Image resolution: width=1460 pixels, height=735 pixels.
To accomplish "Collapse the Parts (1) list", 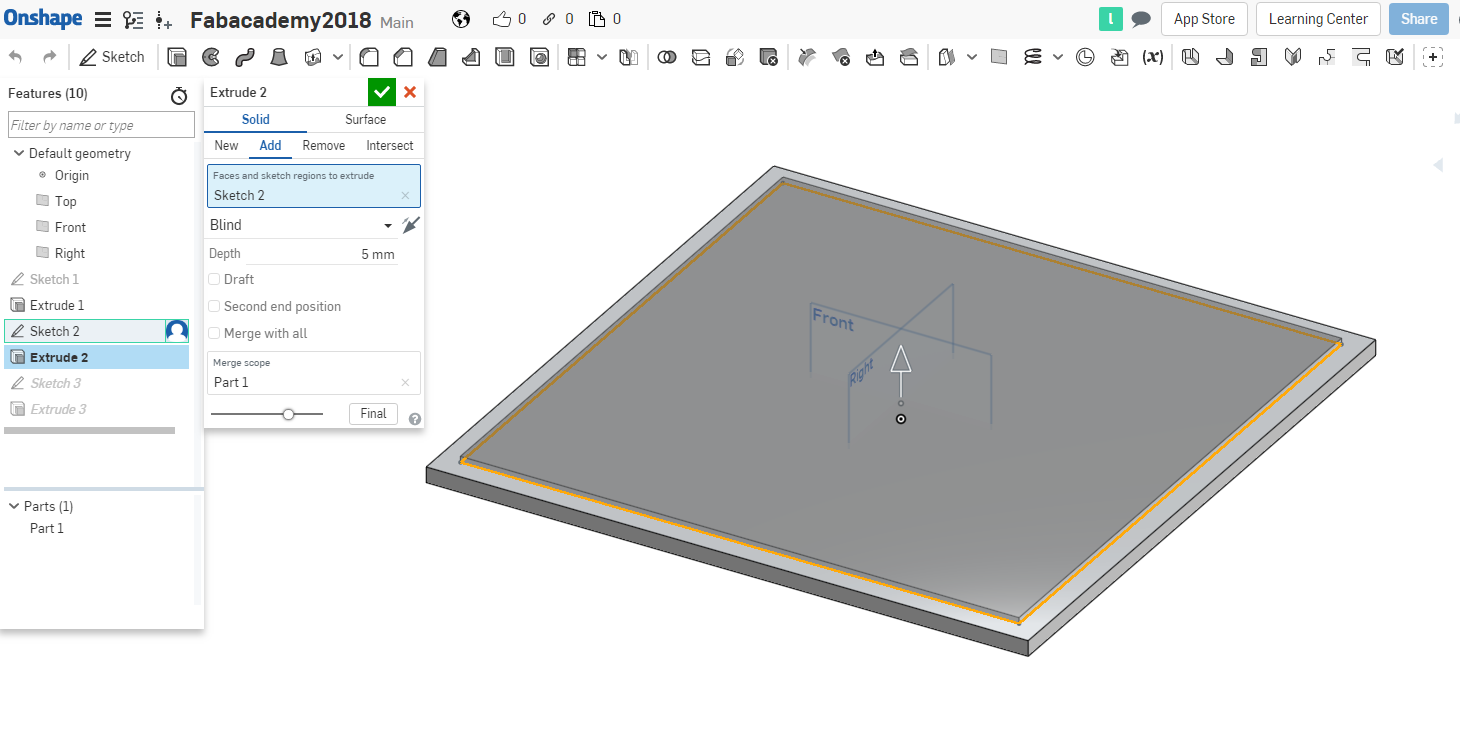I will click(x=14, y=506).
